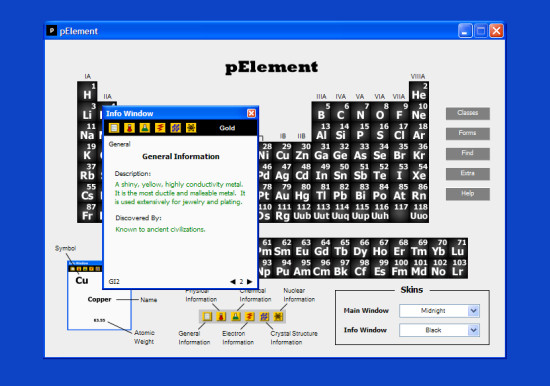Select the Rg element 111 tile

[282, 212]
